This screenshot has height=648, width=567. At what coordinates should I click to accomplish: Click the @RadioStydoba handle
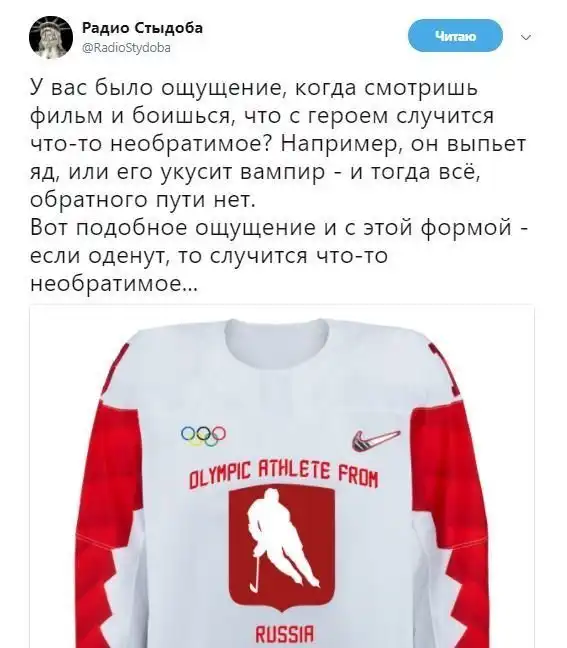pyautogui.click(x=126, y=48)
